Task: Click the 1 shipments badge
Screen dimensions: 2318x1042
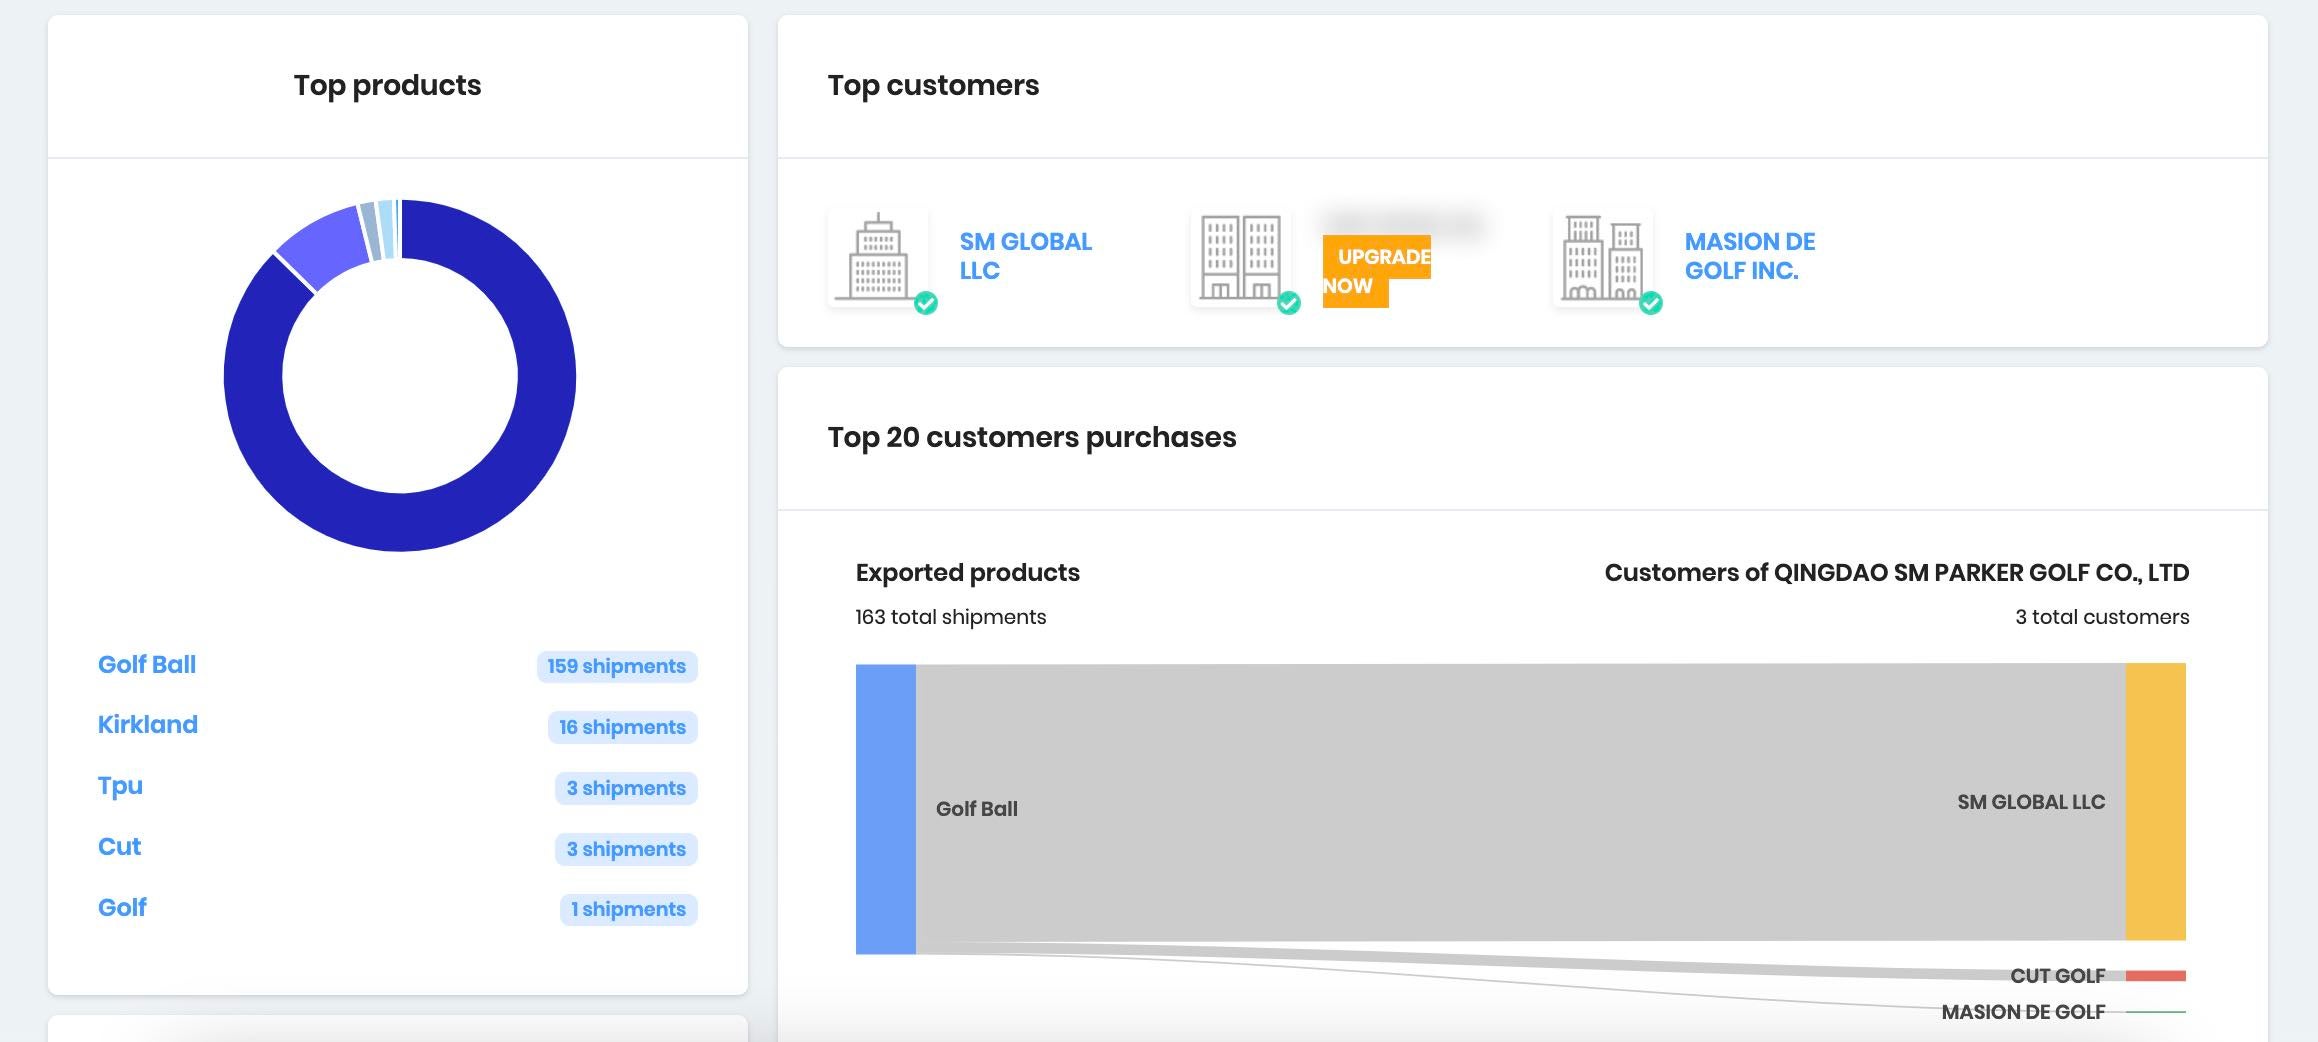Action: (x=628, y=910)
